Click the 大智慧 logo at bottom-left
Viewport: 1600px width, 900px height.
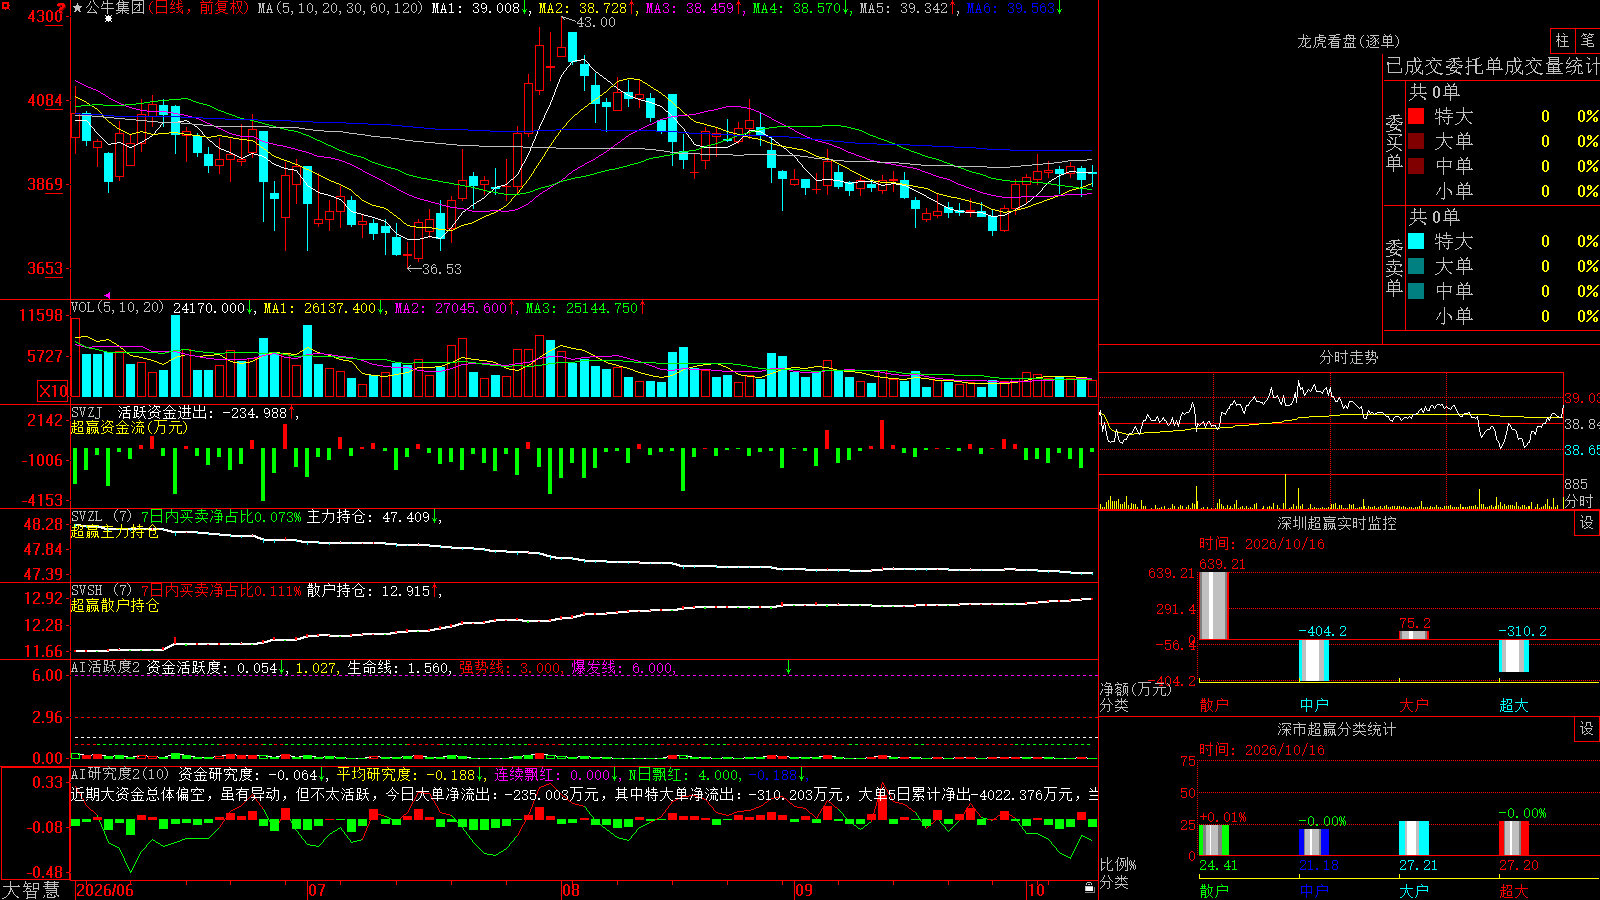pos(31,889)
